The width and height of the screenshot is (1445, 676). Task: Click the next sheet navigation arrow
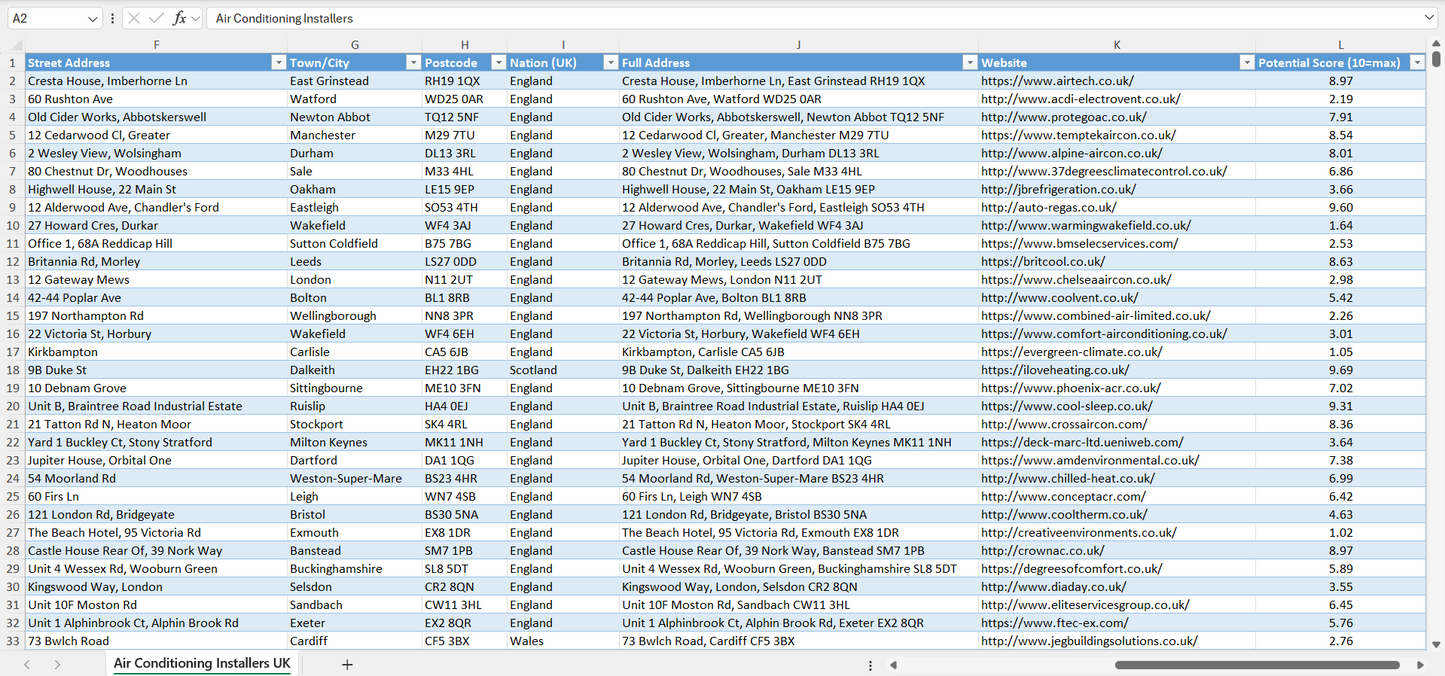pos(57,664)
